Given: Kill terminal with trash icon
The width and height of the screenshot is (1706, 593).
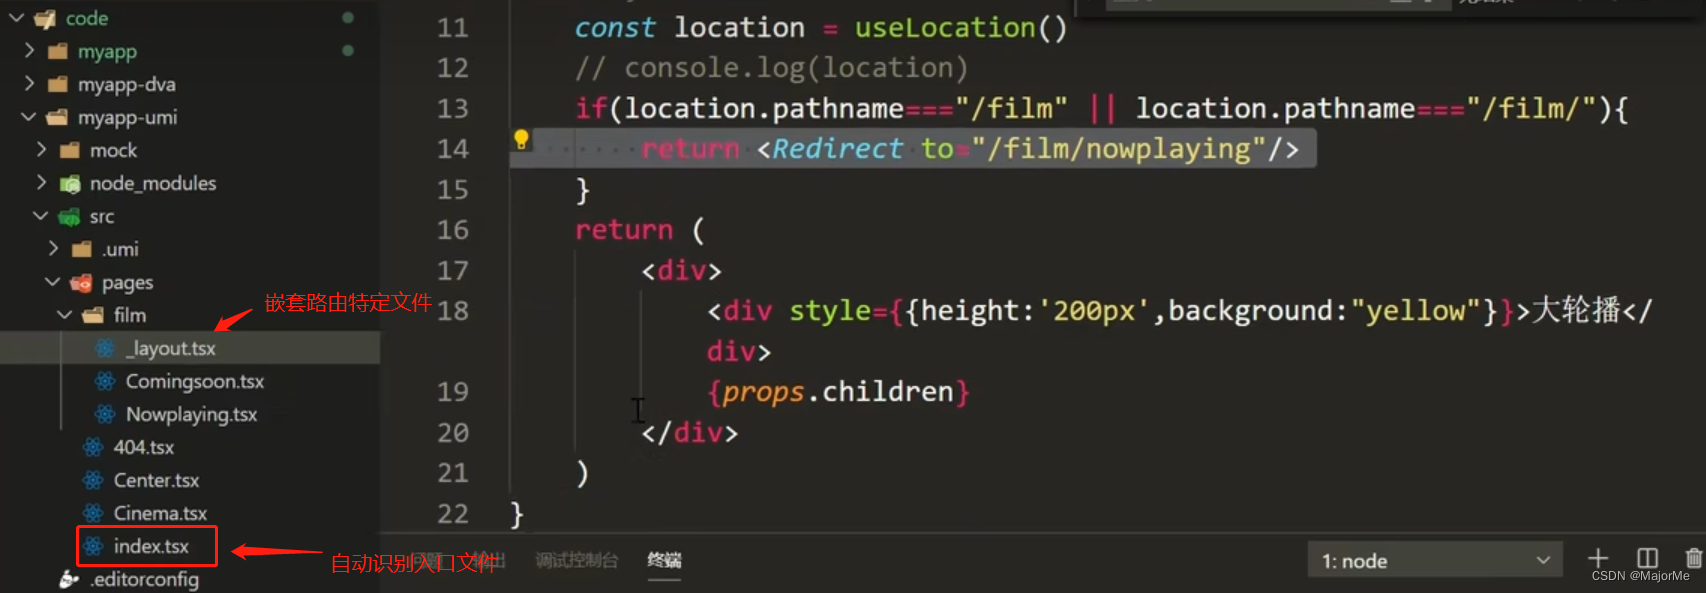Looking at the screenshot, I should point(1693,559).
